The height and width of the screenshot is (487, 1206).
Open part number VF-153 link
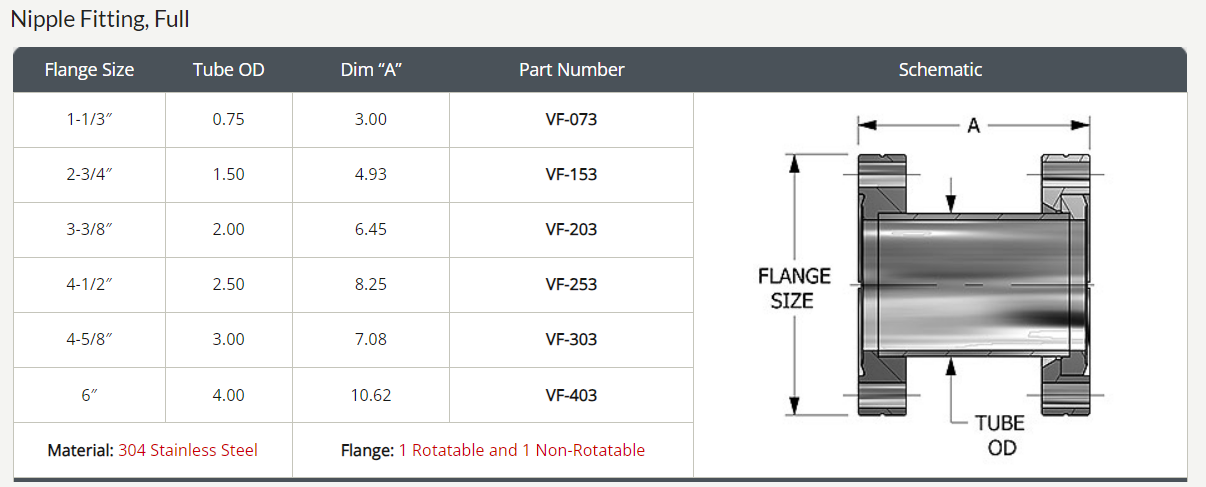pyautogui.click(x=571, y=174)
